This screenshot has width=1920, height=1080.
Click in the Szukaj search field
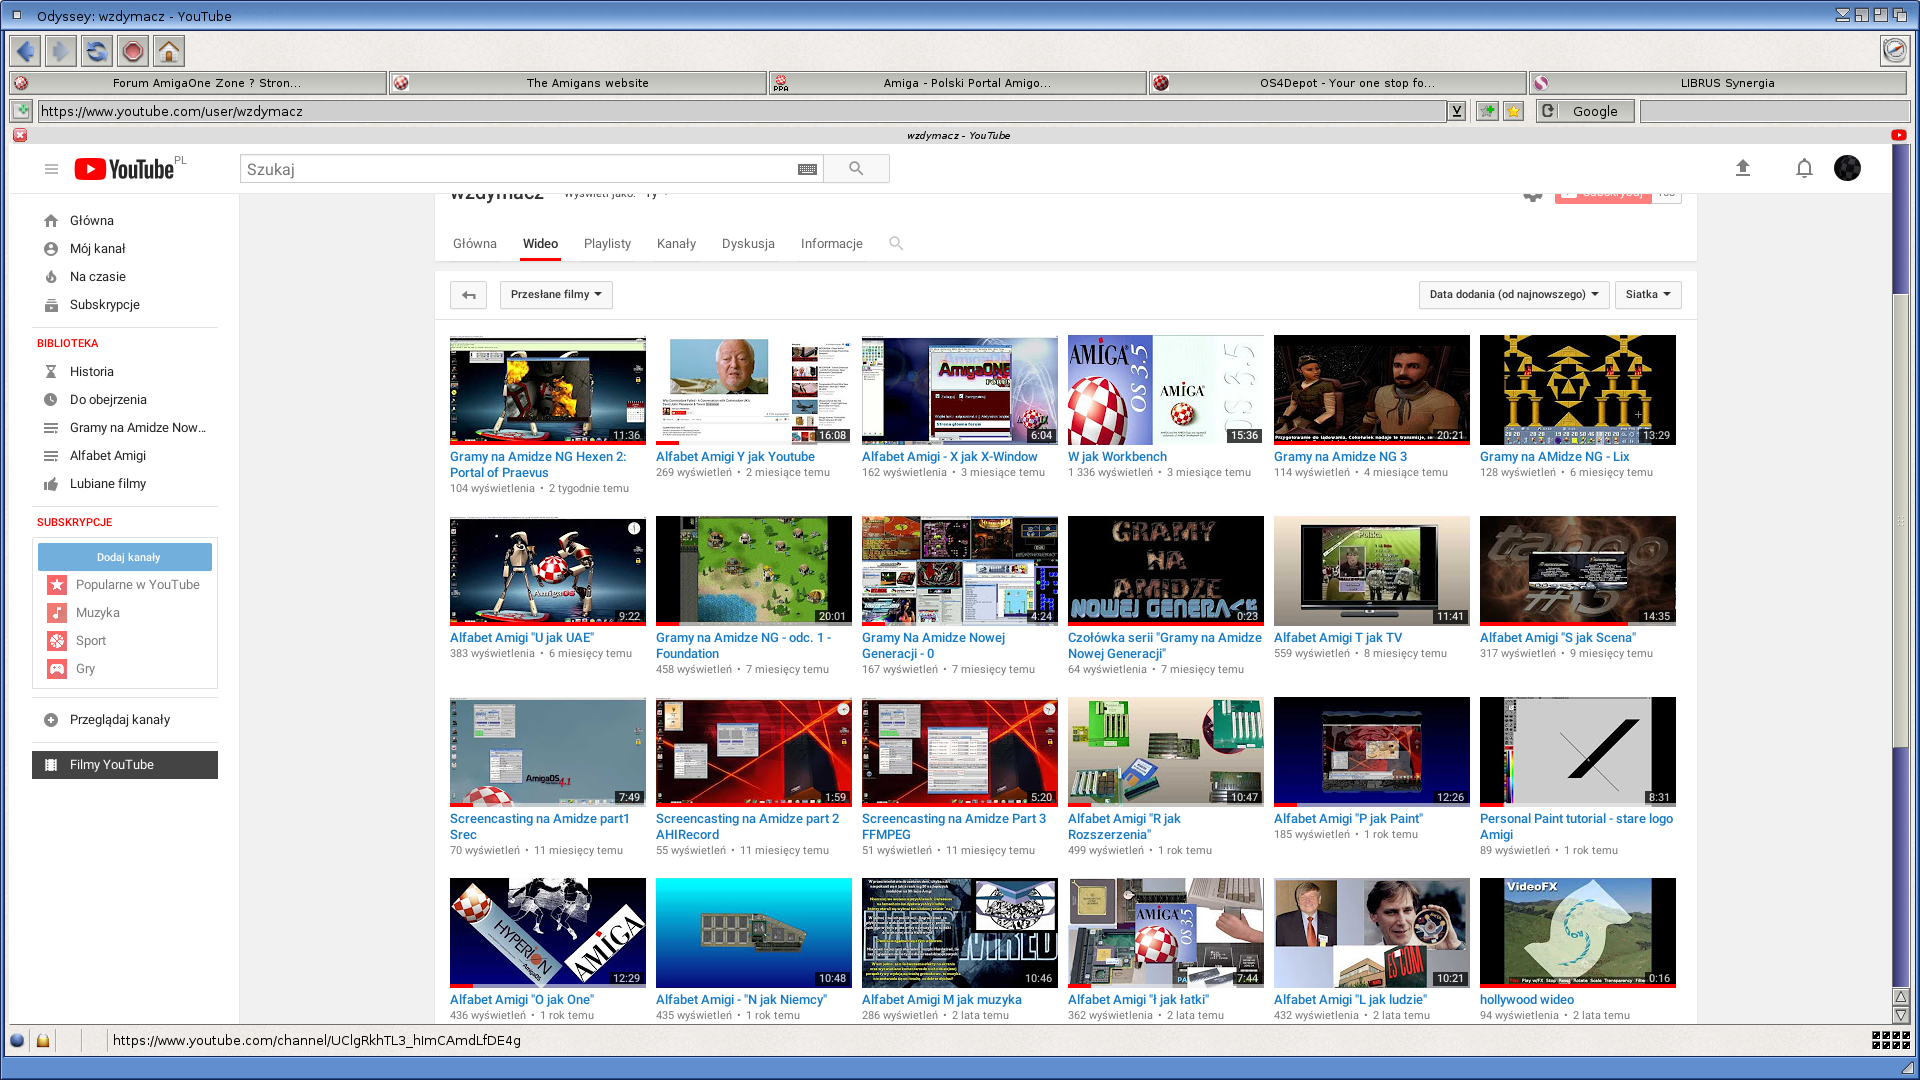click(518, 169)
